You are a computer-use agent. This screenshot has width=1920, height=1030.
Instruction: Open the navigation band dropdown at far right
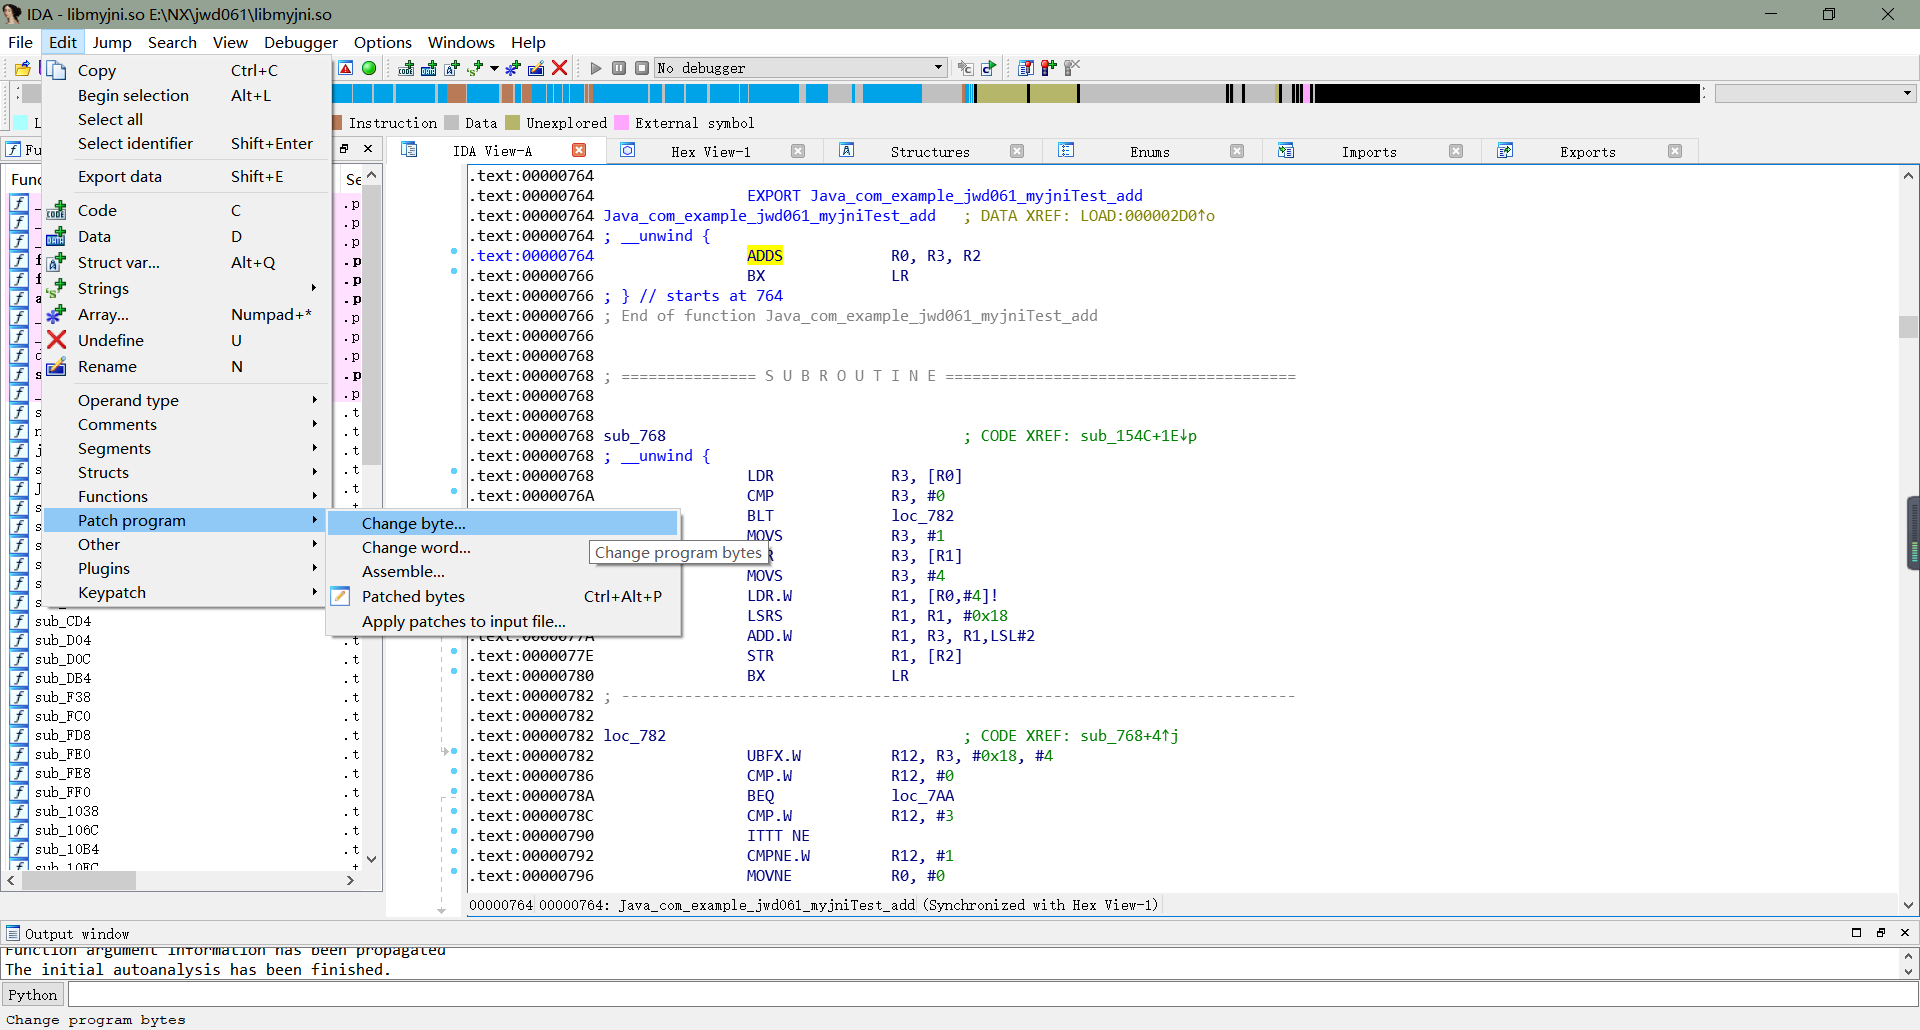coord(1907,93)
